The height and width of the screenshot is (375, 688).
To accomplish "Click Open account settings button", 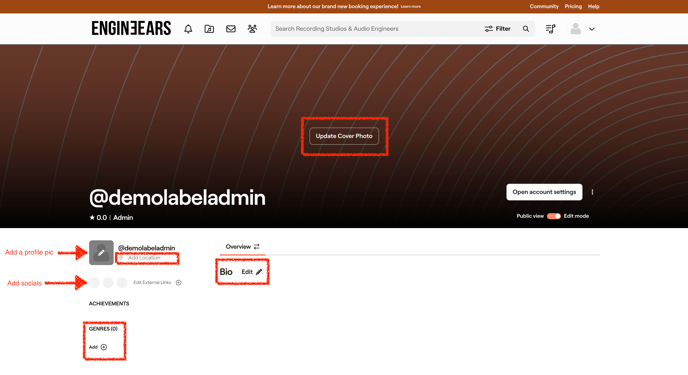I will pyautogui.click(x=544, y=192).
